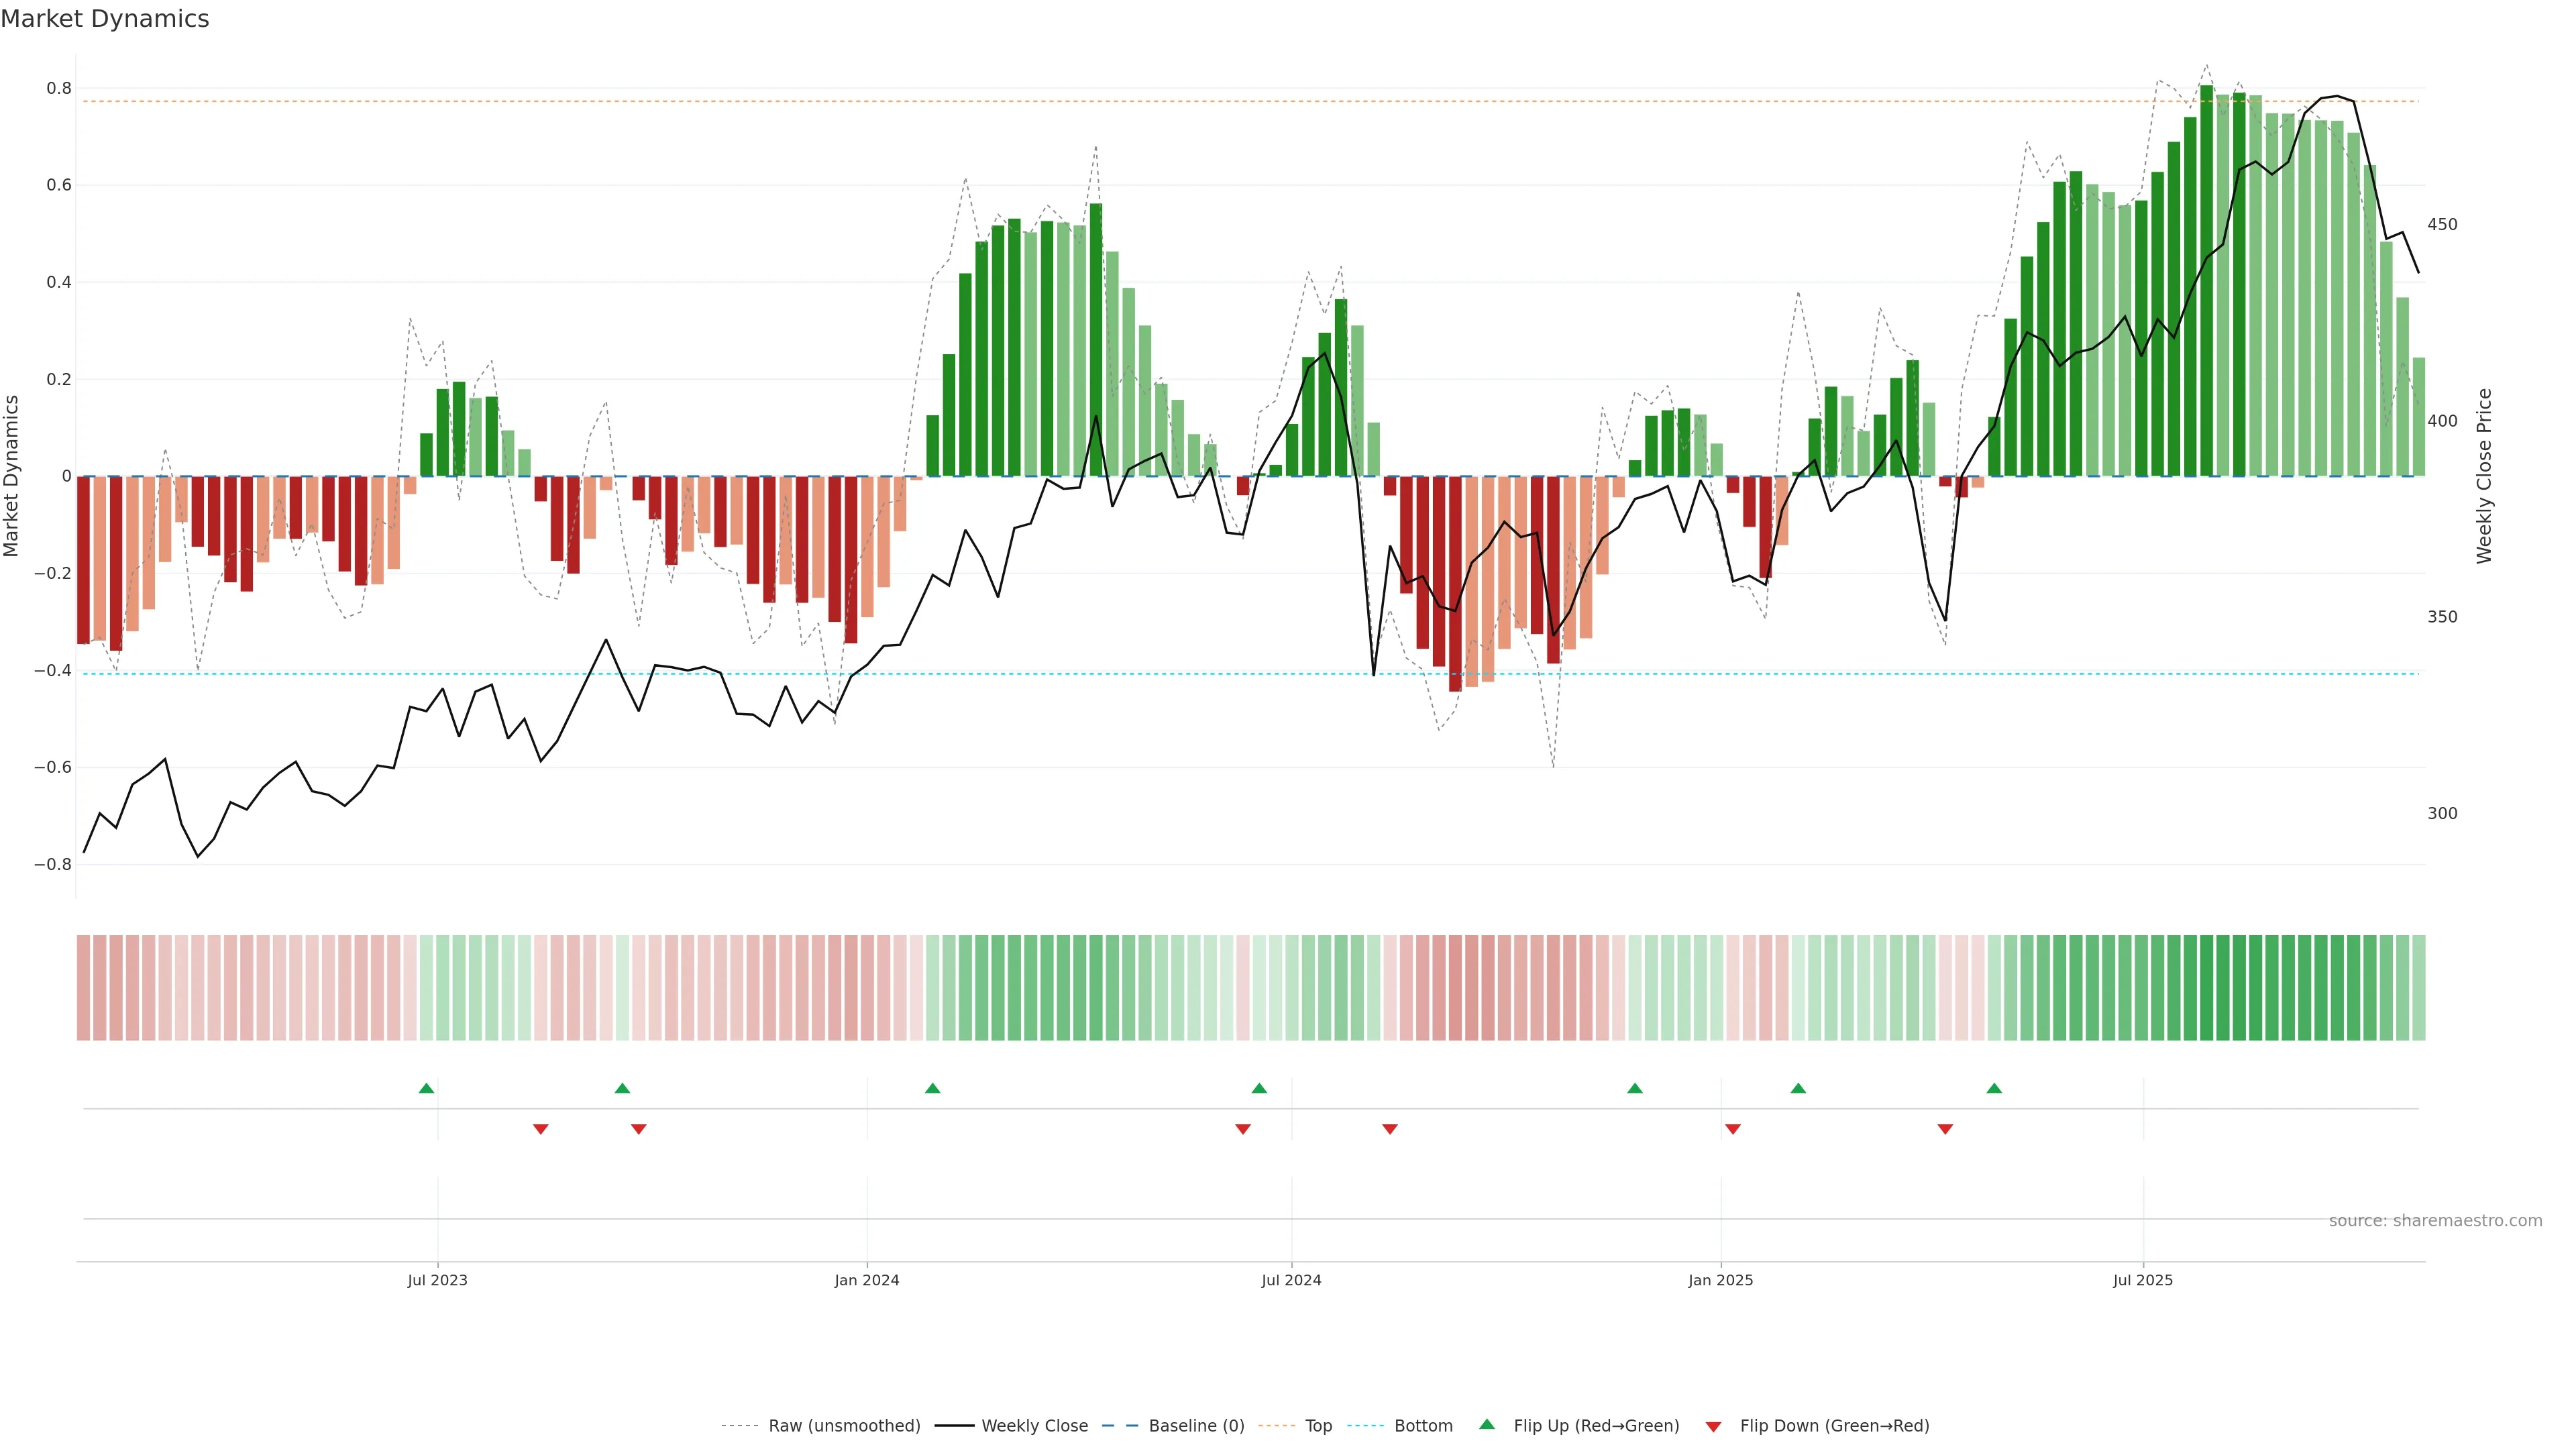
Task: Click the leftmost green Flip Up triangle marker
Action: click(426, 1088)
